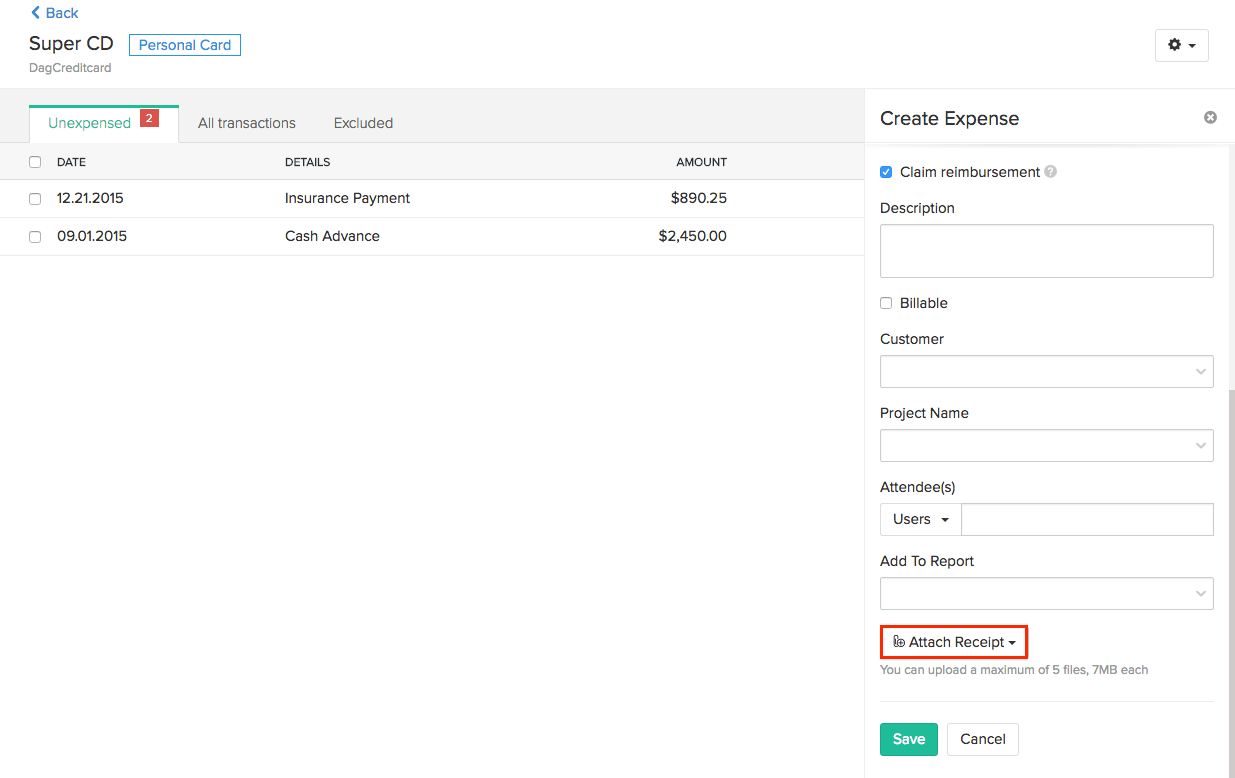Open the settings gear menu
The image size is (1235, 778).
1181,45
